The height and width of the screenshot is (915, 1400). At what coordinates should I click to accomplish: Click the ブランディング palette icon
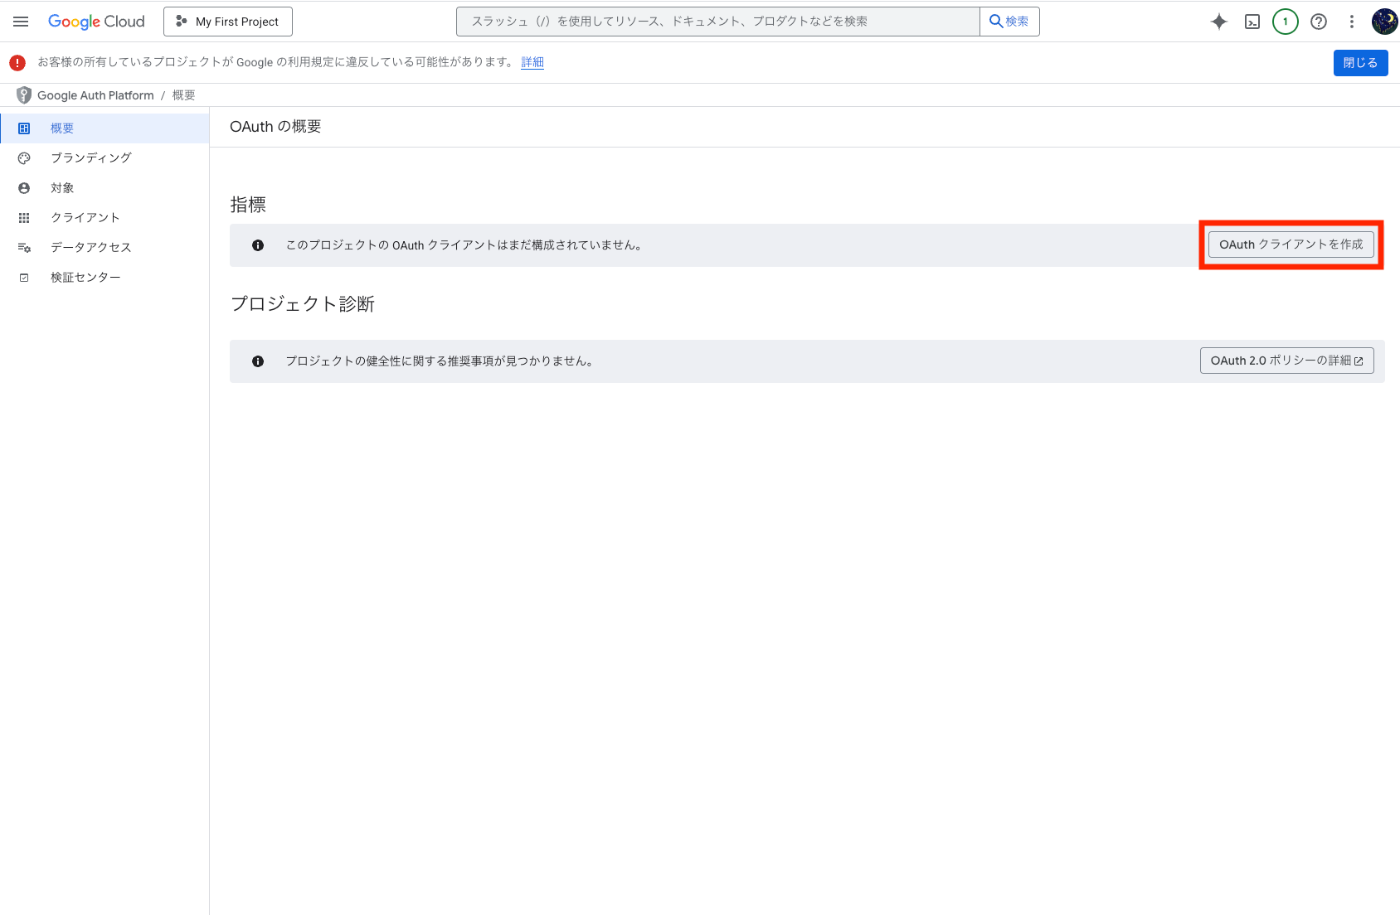tap(24, 158)
